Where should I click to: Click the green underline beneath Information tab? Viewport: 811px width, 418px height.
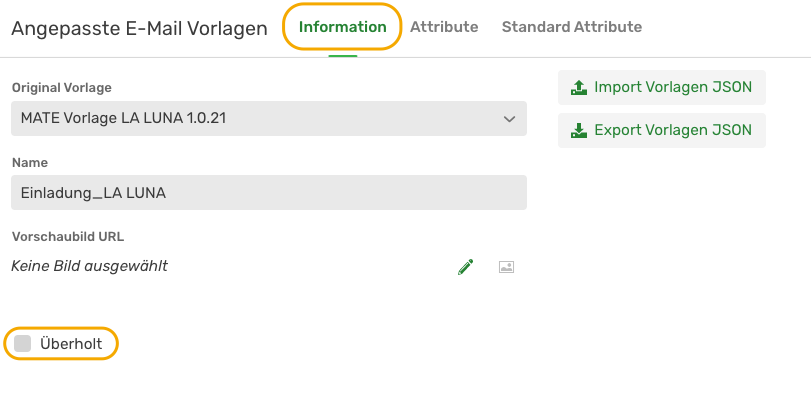point(342,55)
